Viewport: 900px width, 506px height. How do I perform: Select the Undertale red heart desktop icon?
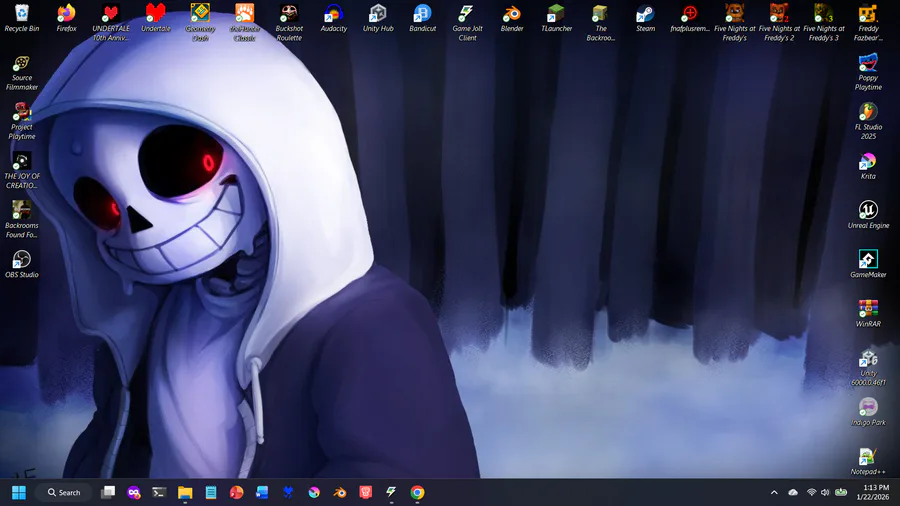(x=156, y=18)
